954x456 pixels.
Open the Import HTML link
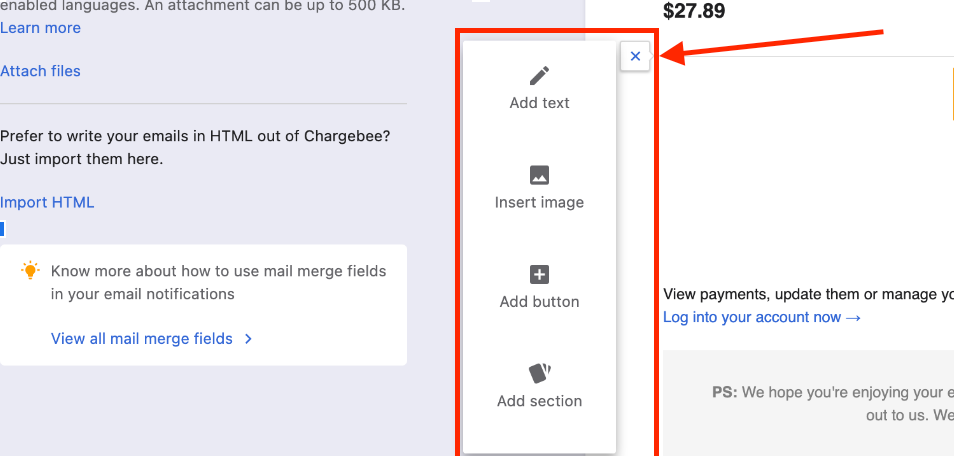(47, 202)
